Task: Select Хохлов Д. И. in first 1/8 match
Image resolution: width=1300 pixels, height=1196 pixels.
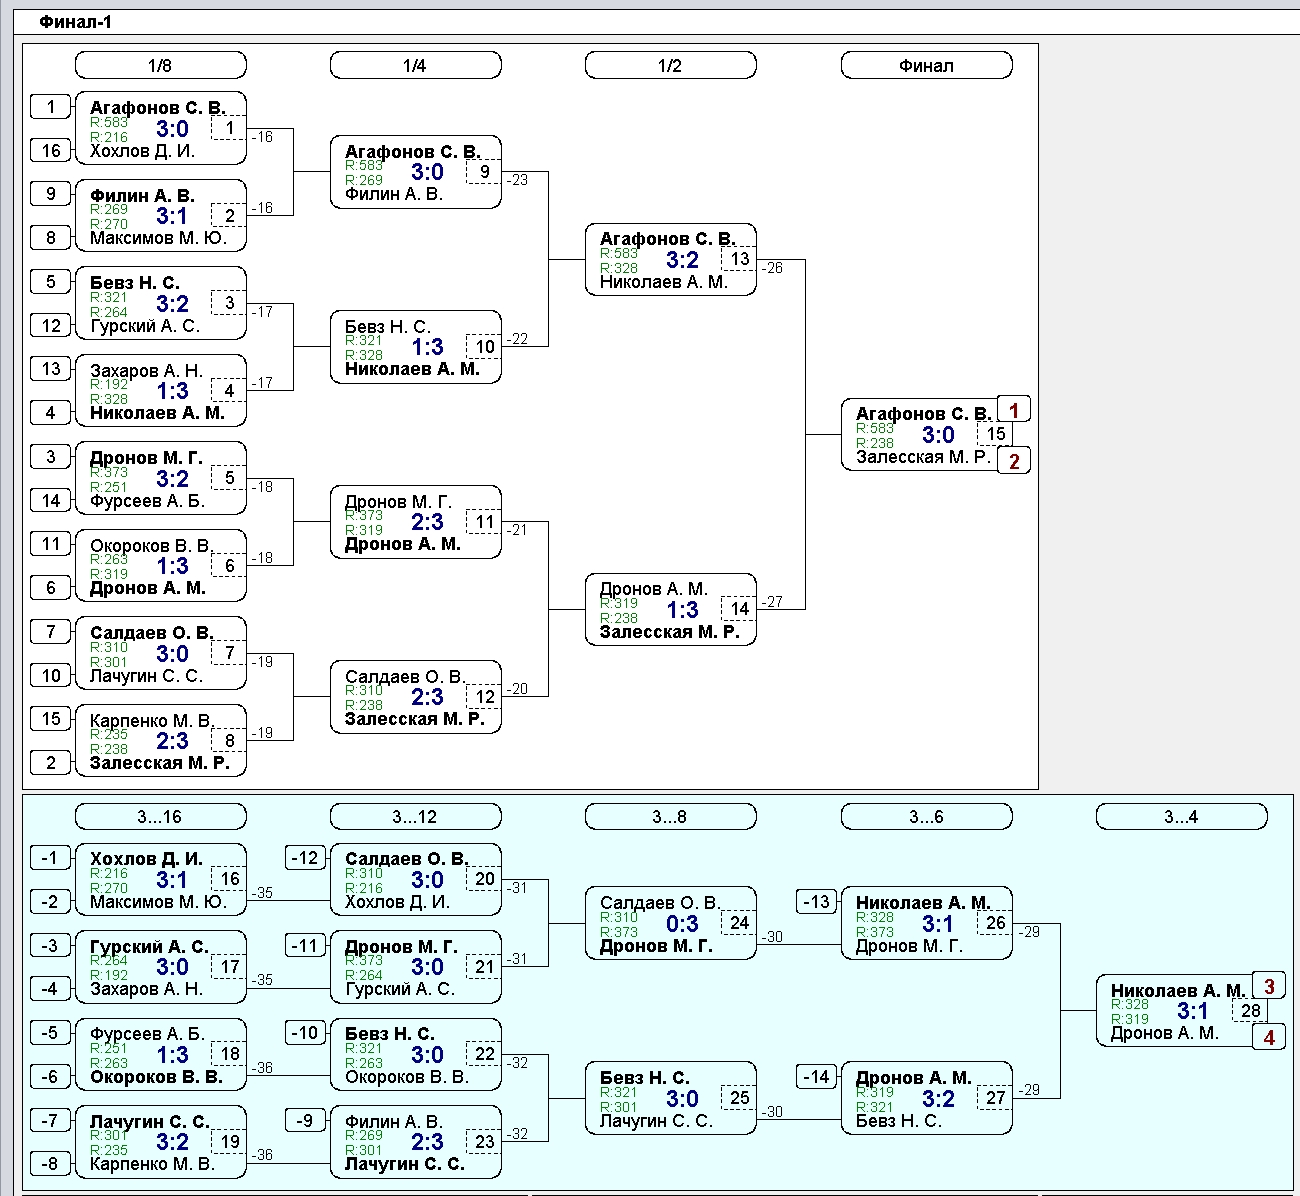Action: pyautogui.click(x=142, y=151)
